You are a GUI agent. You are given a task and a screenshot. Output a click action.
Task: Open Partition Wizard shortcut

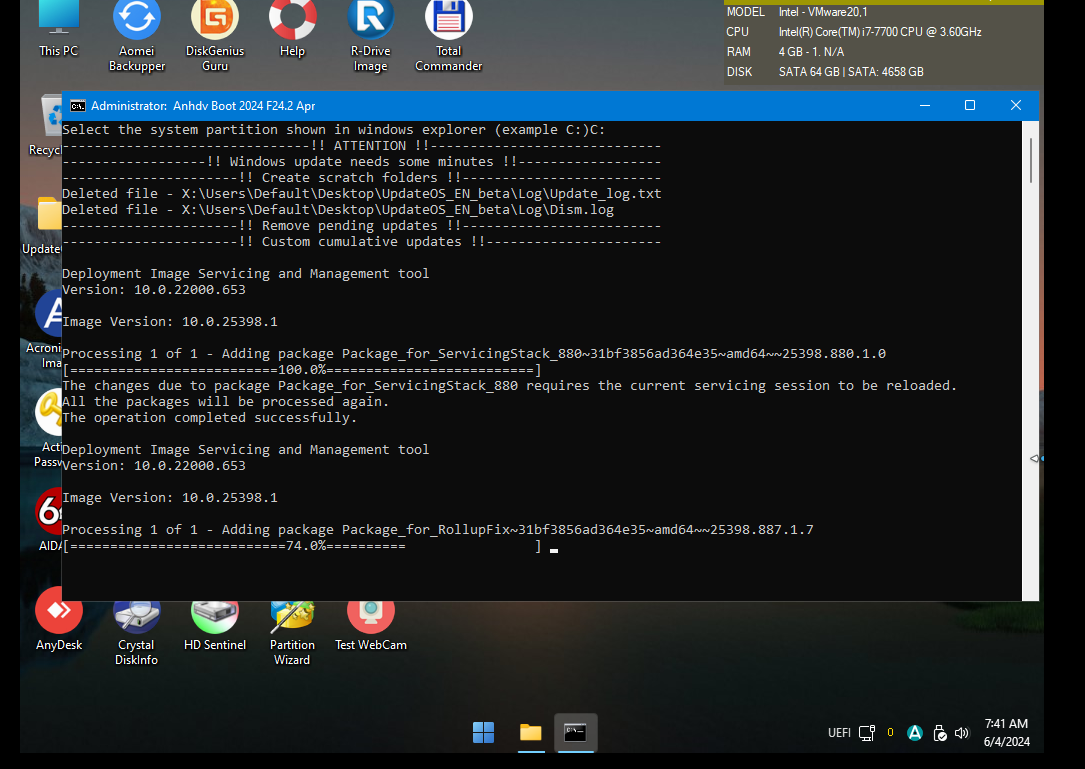pyautogui.click(x=292, y=631)
